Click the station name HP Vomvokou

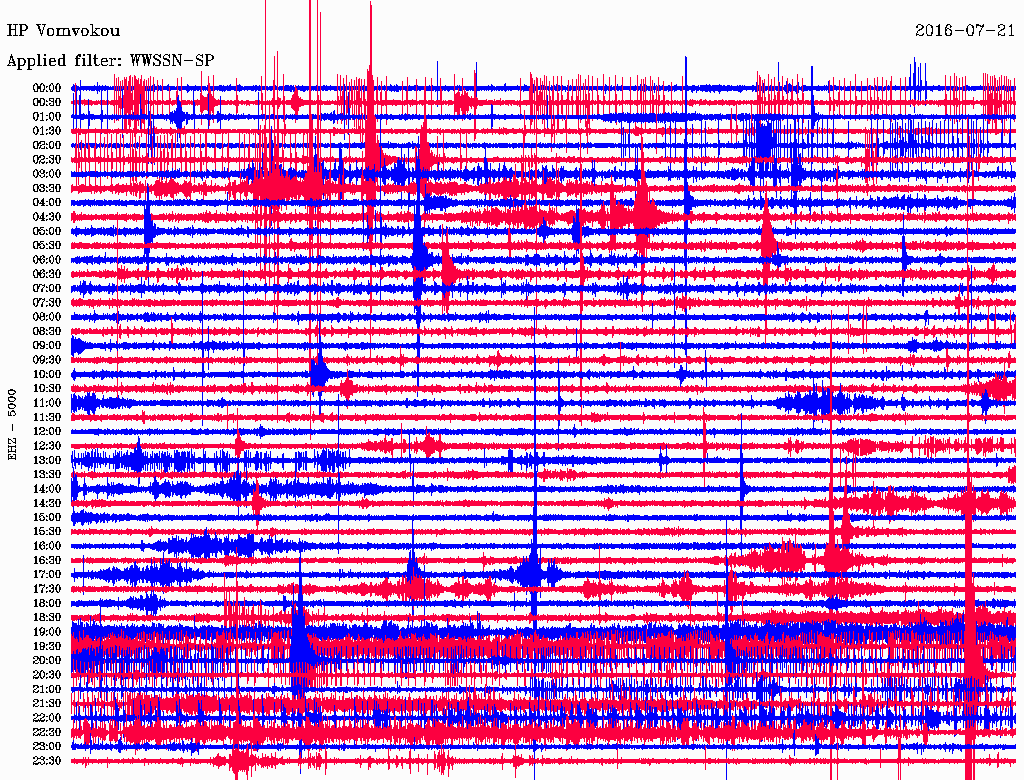(63, 31)
